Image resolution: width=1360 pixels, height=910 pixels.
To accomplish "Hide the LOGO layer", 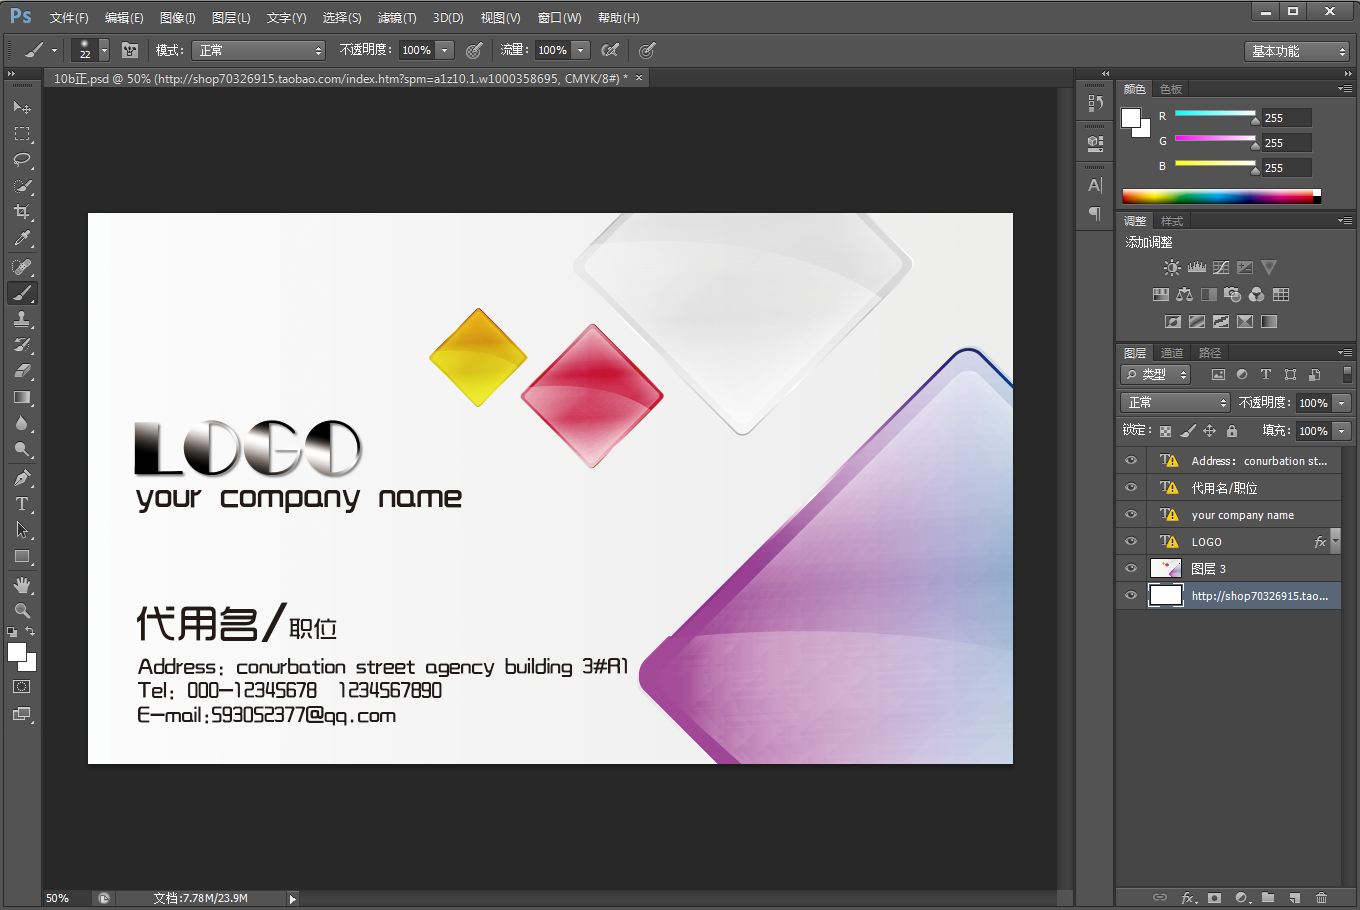I will click(x=1131, y=541).
